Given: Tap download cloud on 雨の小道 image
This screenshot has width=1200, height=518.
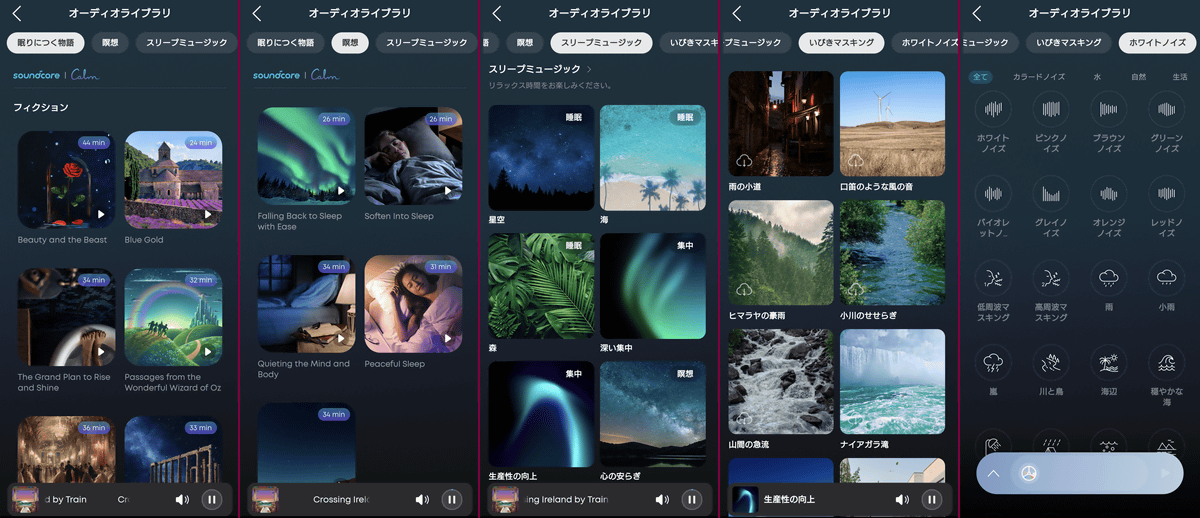Looking at the screenshot, I should coord(743,161).
